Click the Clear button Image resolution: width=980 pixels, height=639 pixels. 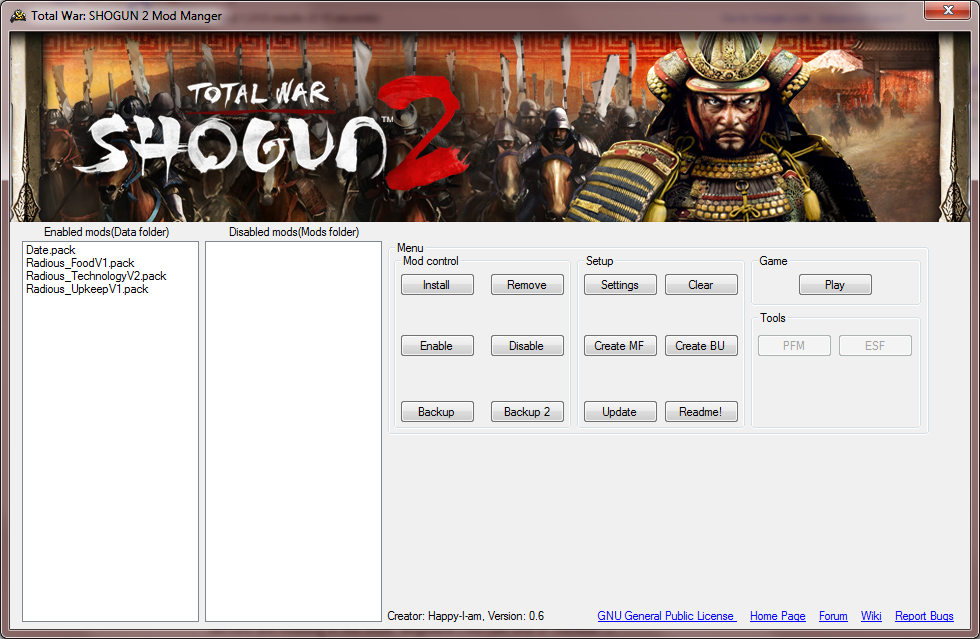[701, 284]
